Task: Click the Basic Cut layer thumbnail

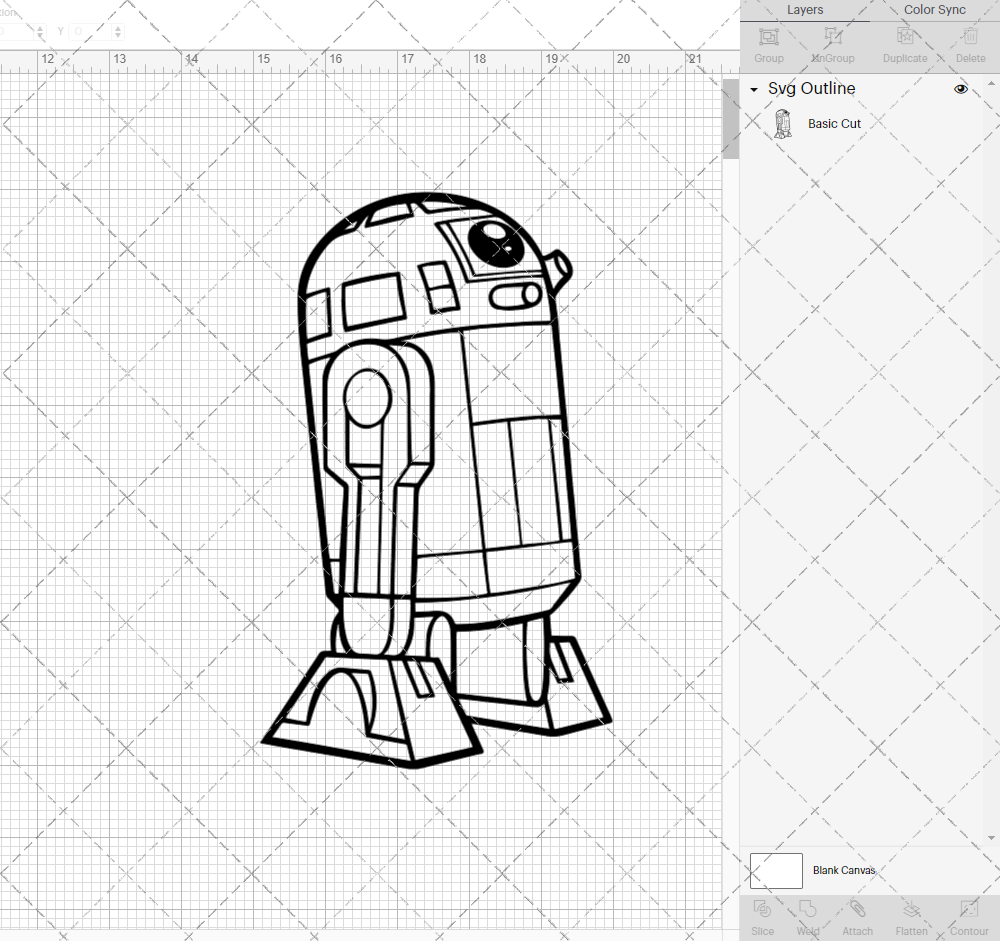Action: (x=783, y=123)
